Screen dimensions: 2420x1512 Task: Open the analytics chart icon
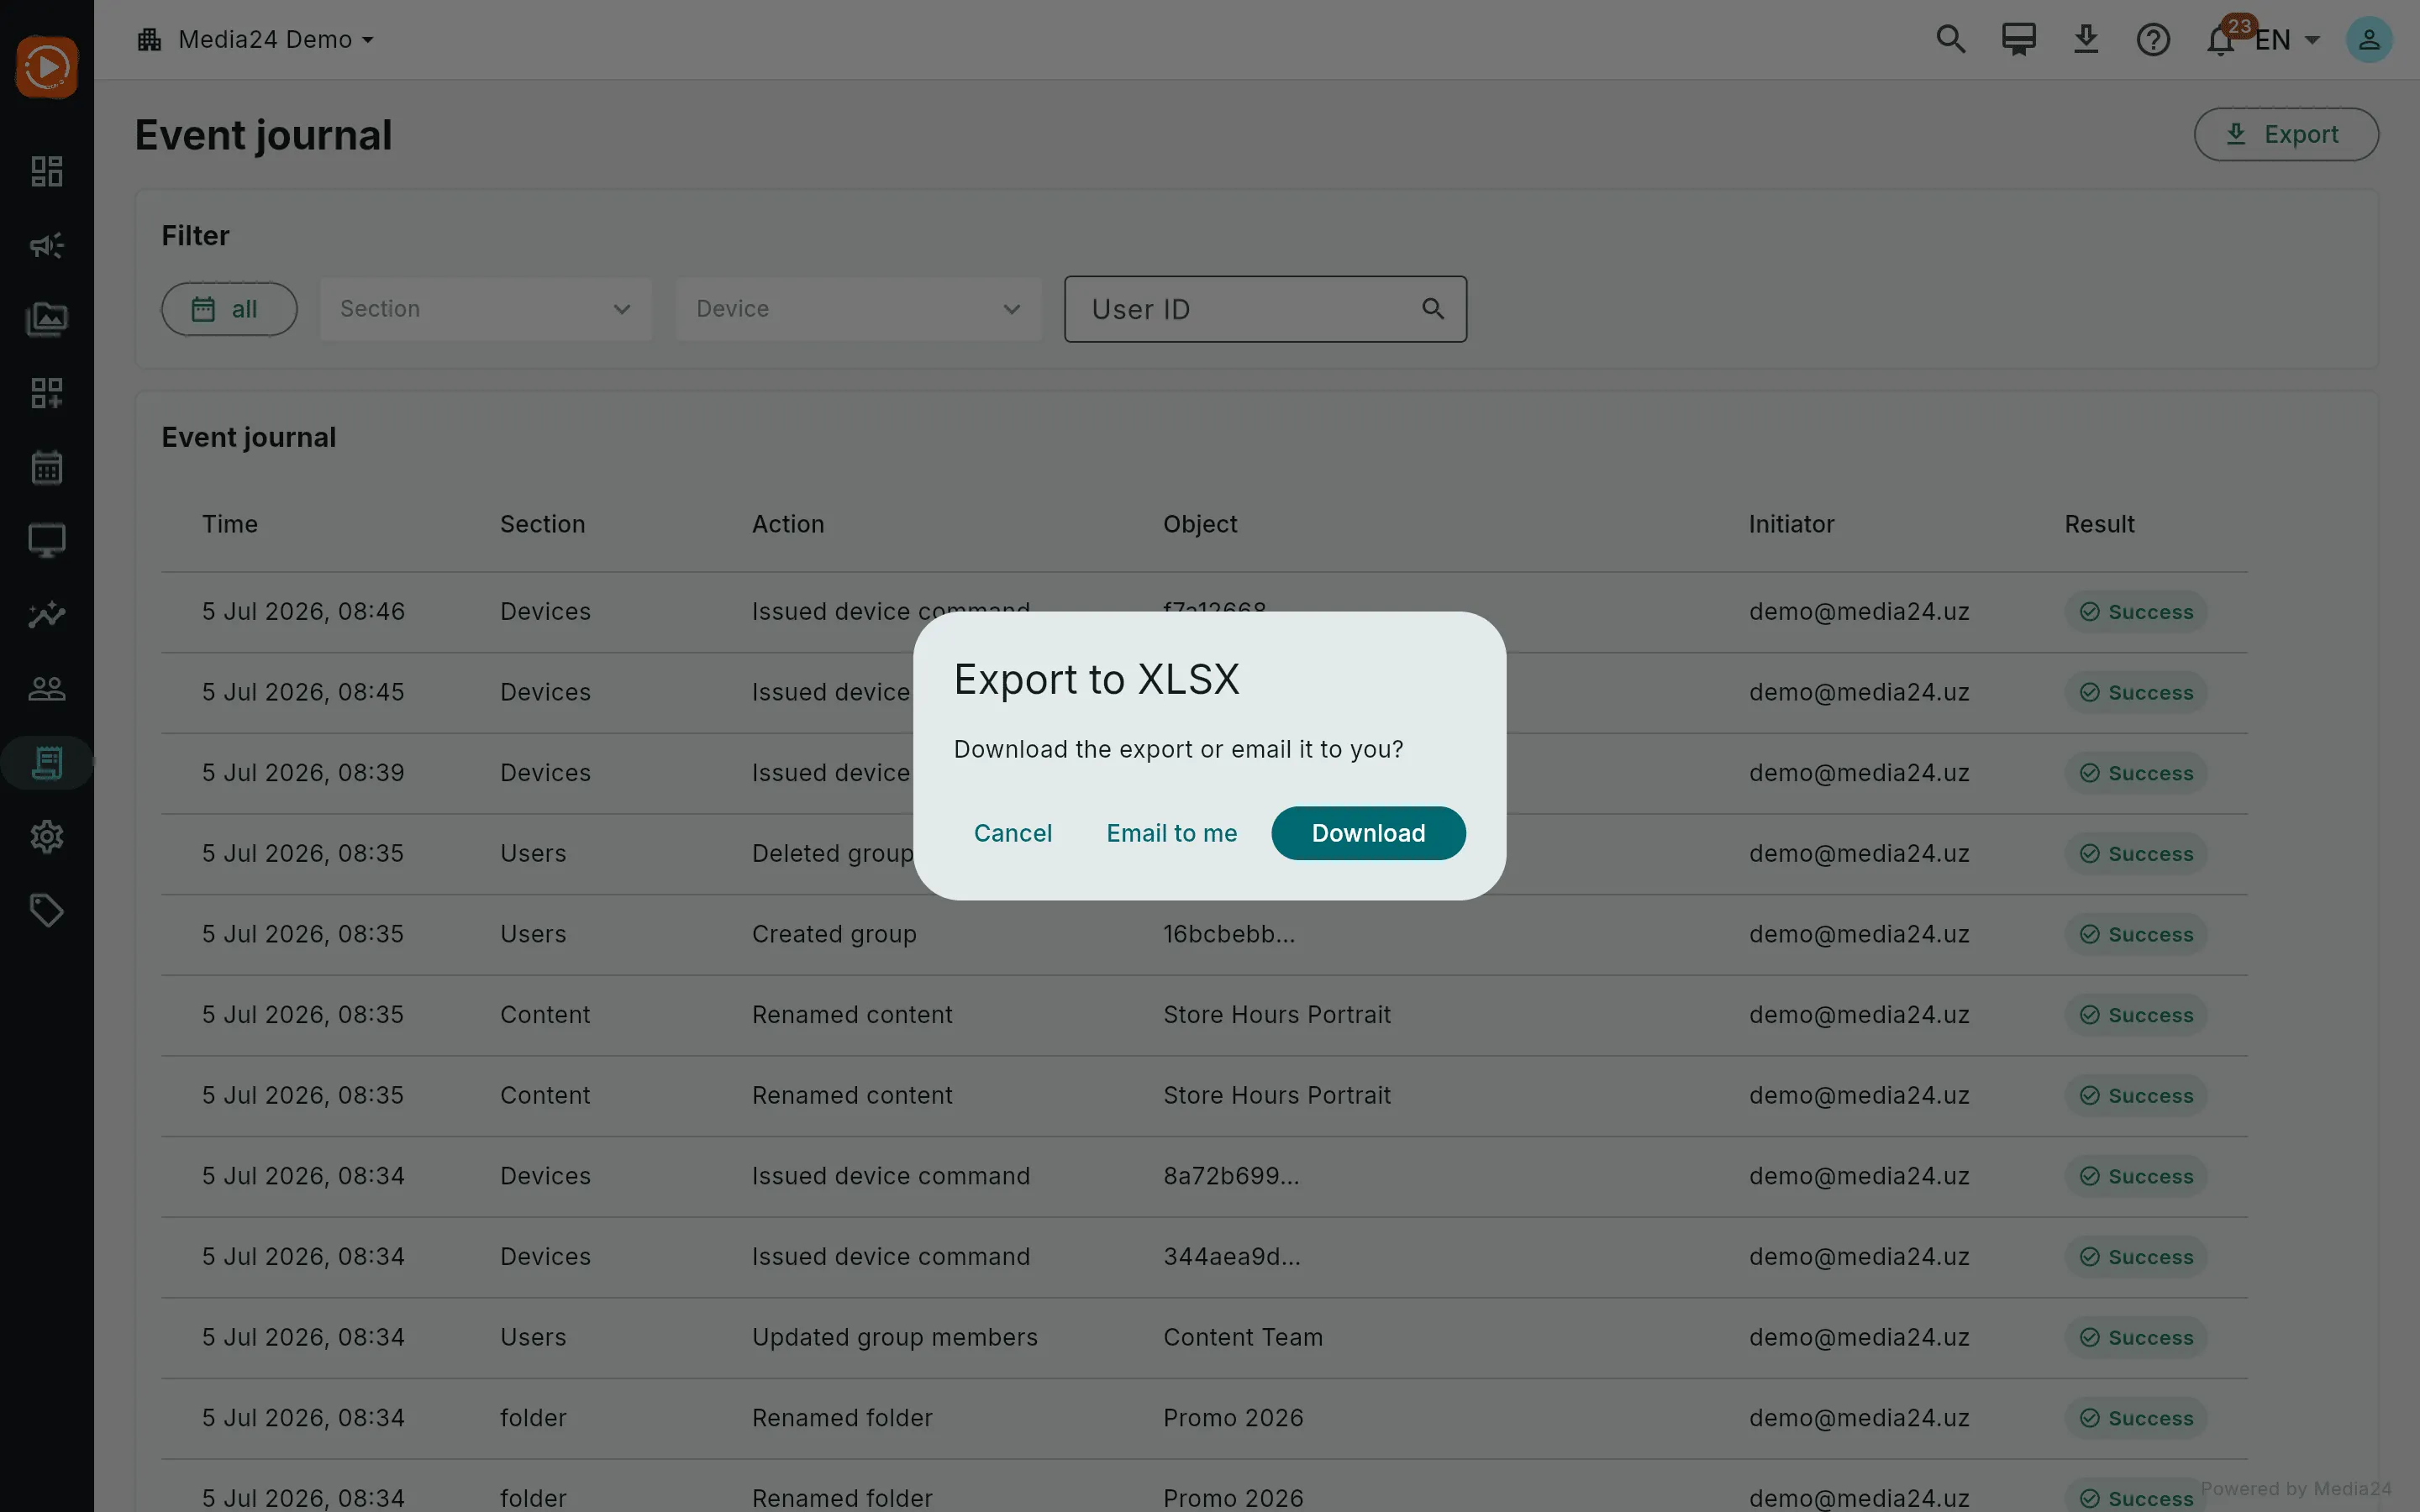46,615
